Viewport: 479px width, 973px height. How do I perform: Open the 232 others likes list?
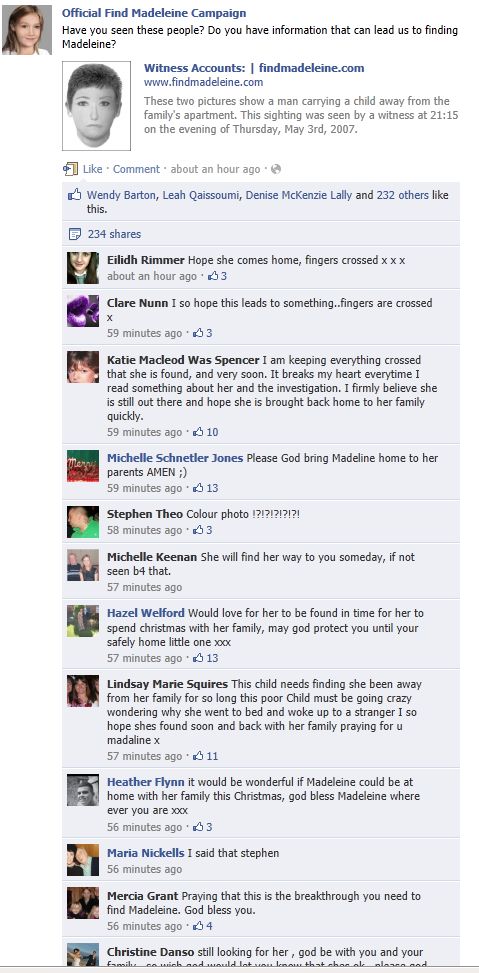click(x=403, y=195)
